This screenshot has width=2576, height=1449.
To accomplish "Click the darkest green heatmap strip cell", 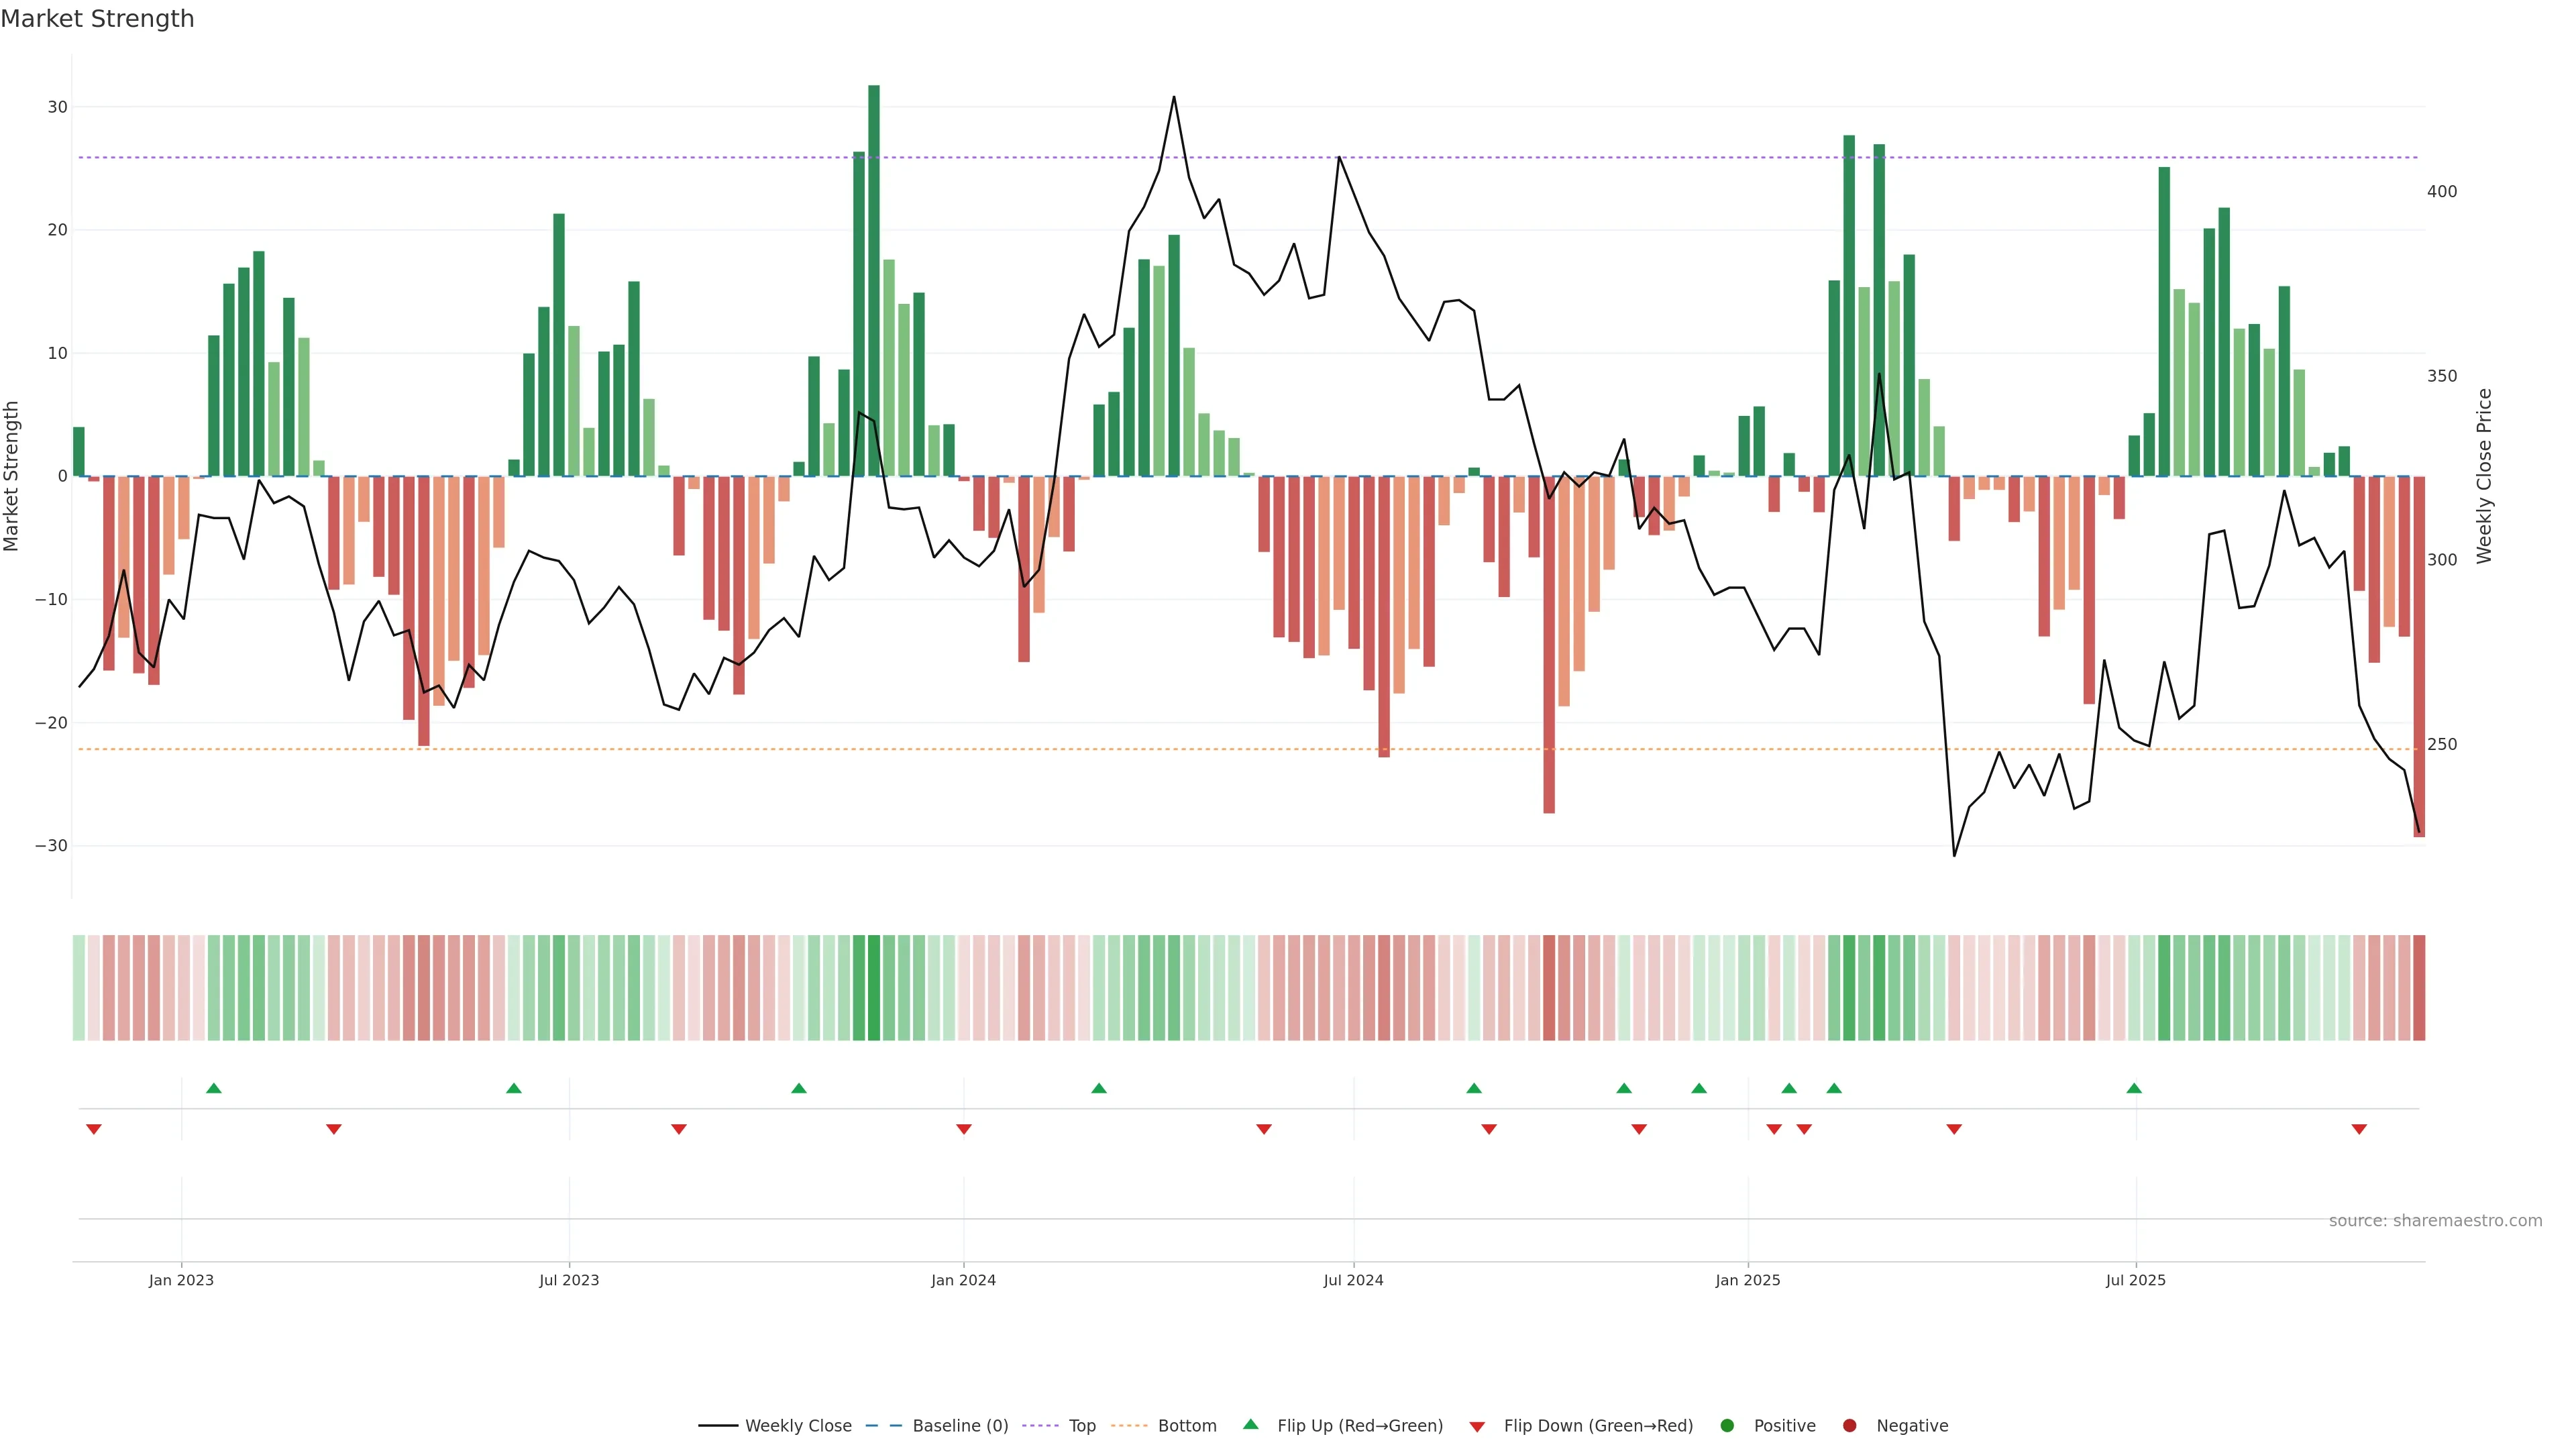I will point(874,988).
